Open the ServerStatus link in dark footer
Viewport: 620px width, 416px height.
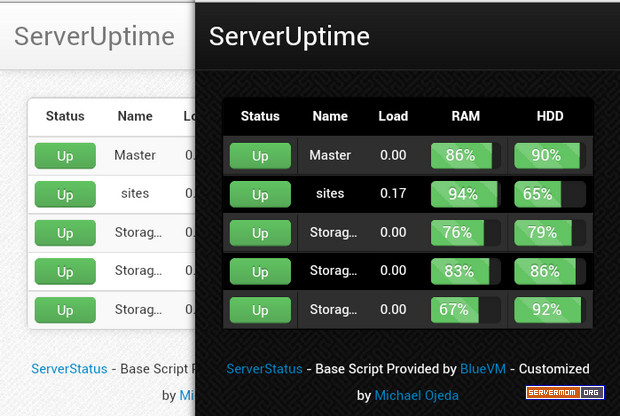264,369
